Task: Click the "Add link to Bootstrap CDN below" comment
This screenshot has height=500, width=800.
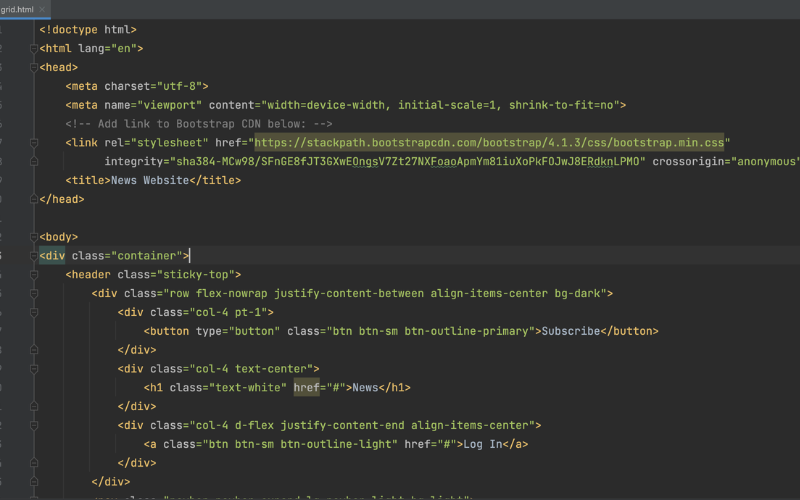Action: tap(198, 124)
